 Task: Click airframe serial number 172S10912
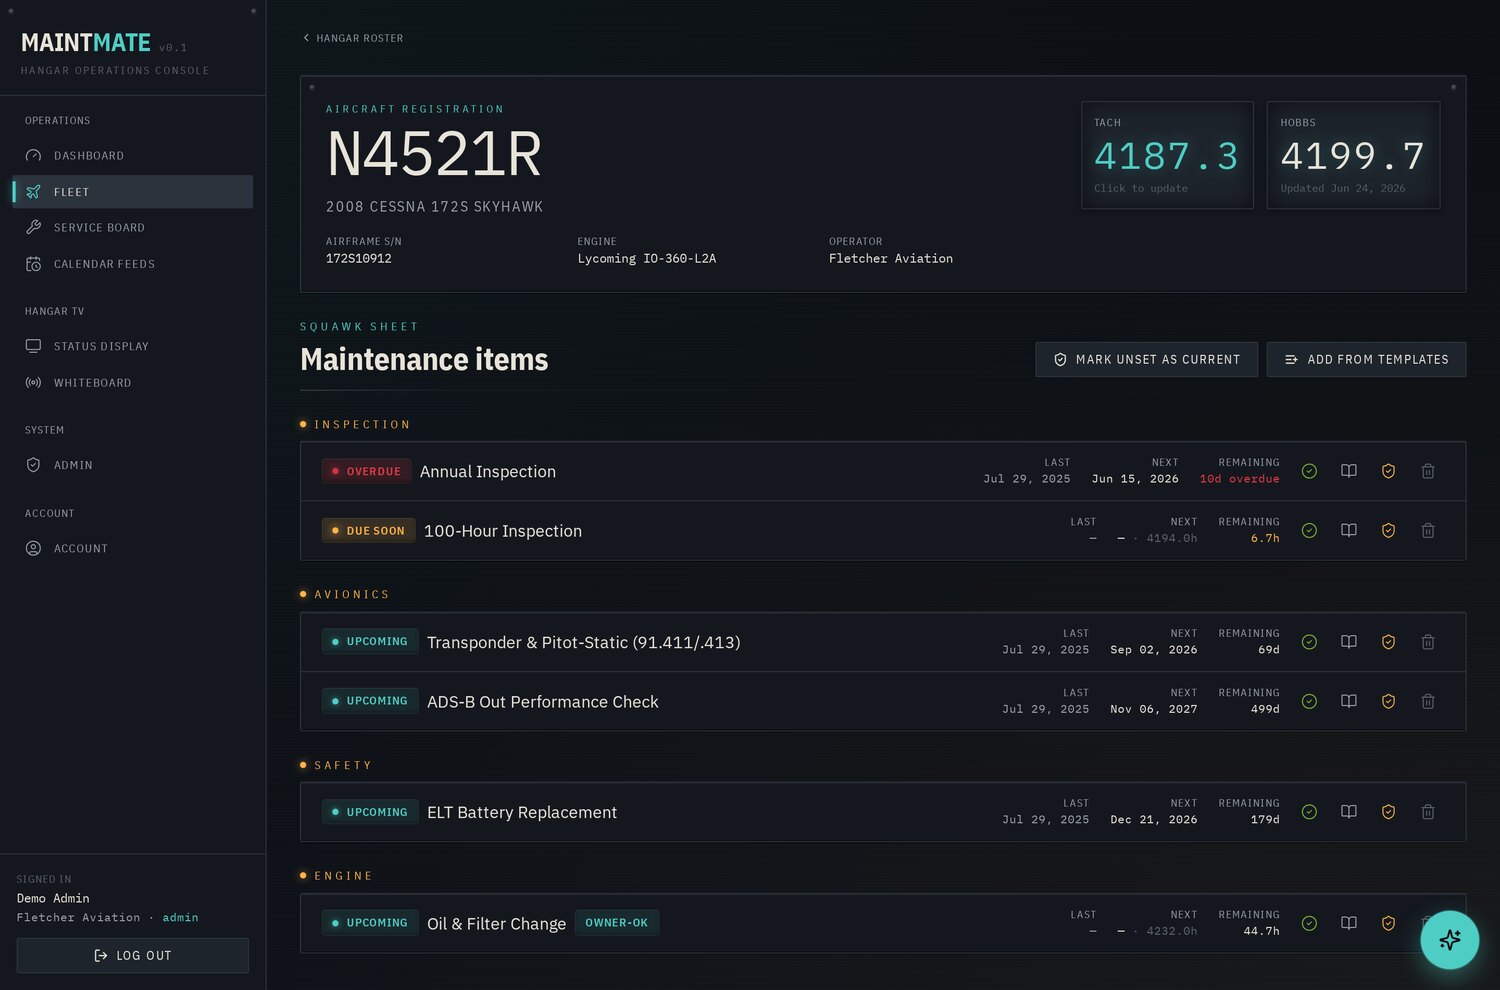click(x=359, y=258)
